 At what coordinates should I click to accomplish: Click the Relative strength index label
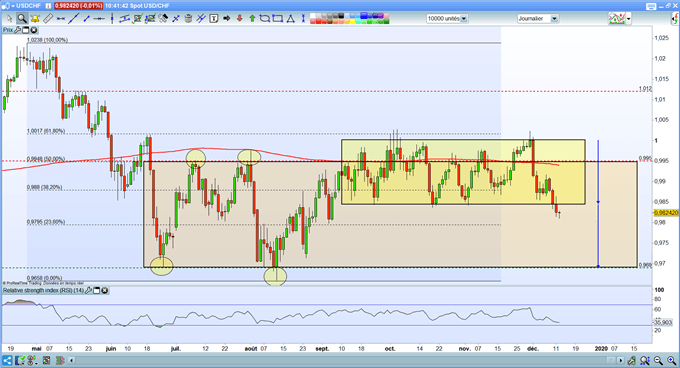[43, 290]
